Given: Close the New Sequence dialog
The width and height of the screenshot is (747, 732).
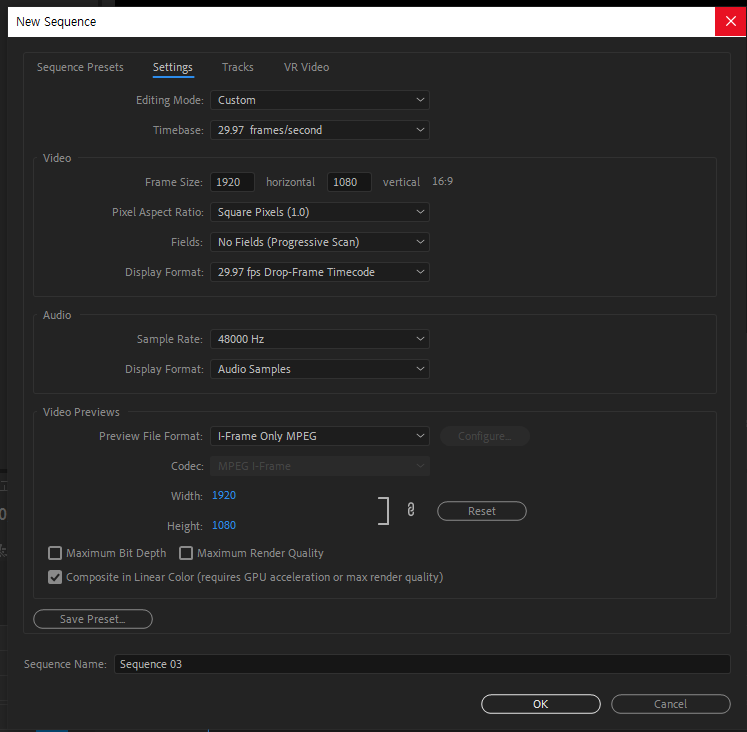Looking at the screenshot, I should pos(730,21).
